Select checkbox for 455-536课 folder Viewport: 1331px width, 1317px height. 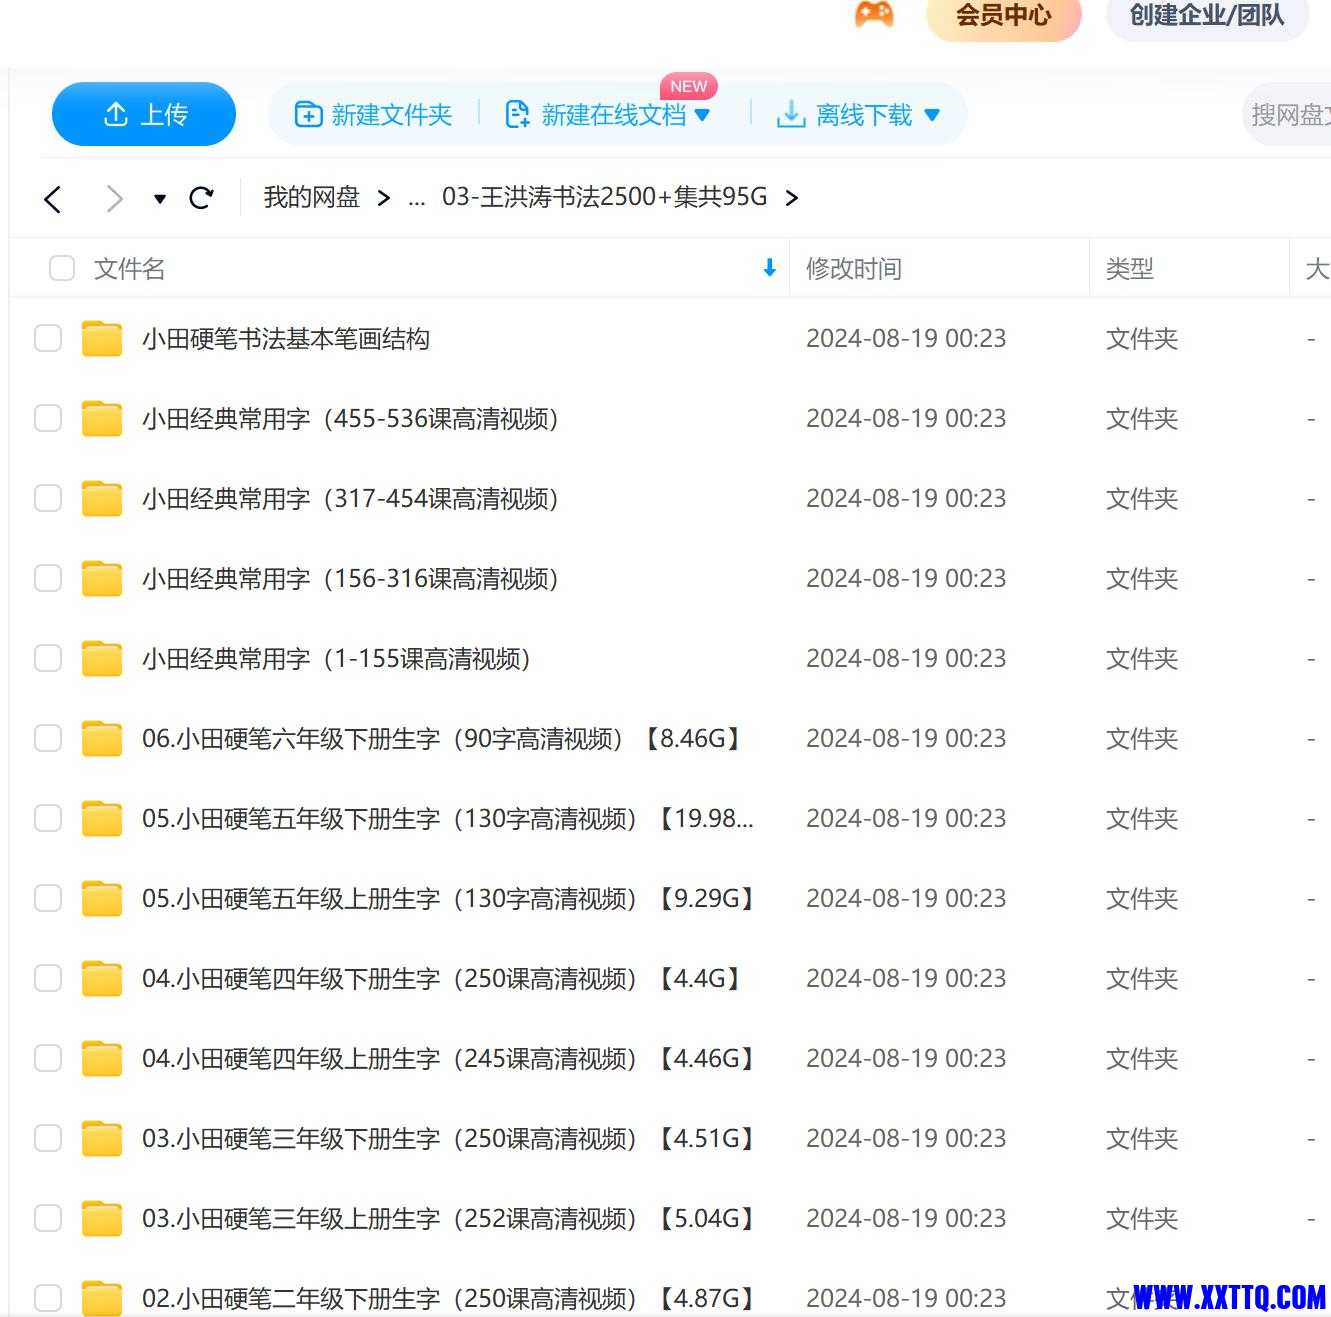(x=48, y=418)
